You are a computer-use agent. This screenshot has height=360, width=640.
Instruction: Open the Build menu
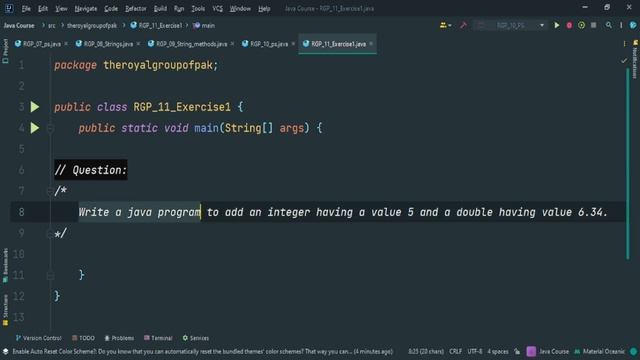(160, 9)
